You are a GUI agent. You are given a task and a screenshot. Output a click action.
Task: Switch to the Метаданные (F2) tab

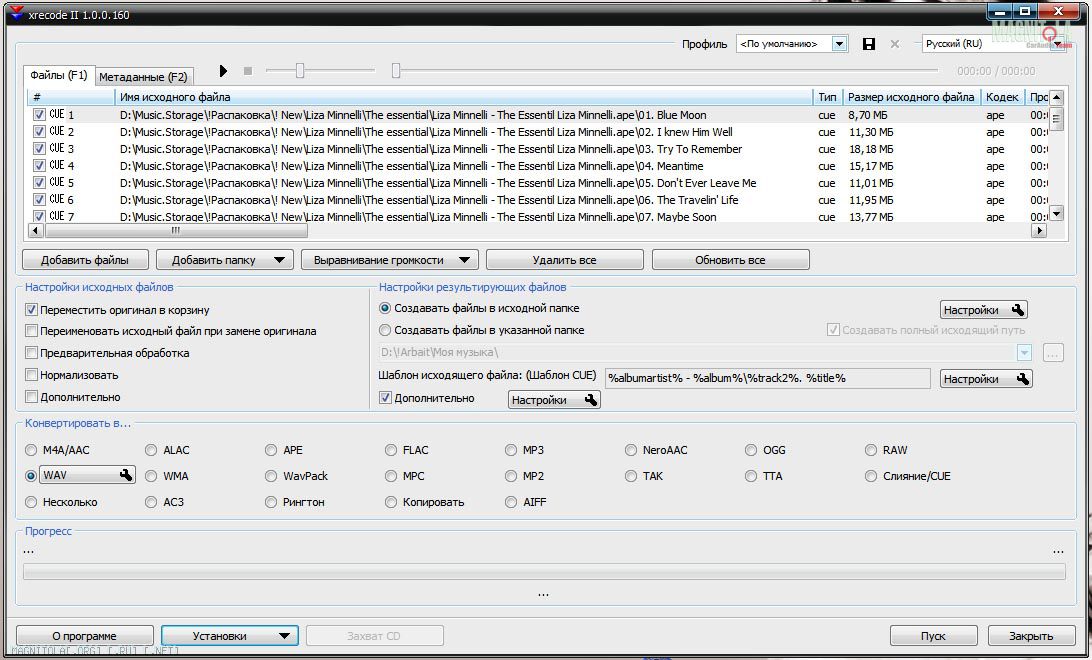coord(143,76)
